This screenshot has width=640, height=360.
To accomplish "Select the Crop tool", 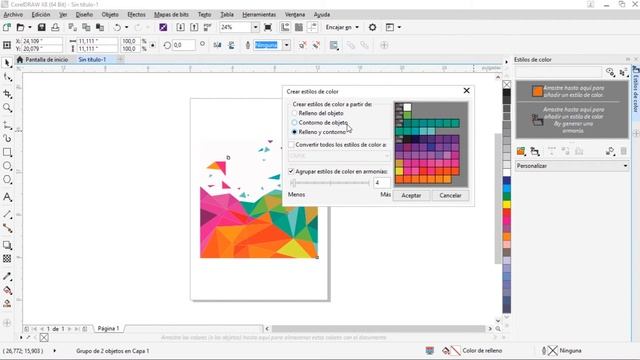I will click(7, 93).
